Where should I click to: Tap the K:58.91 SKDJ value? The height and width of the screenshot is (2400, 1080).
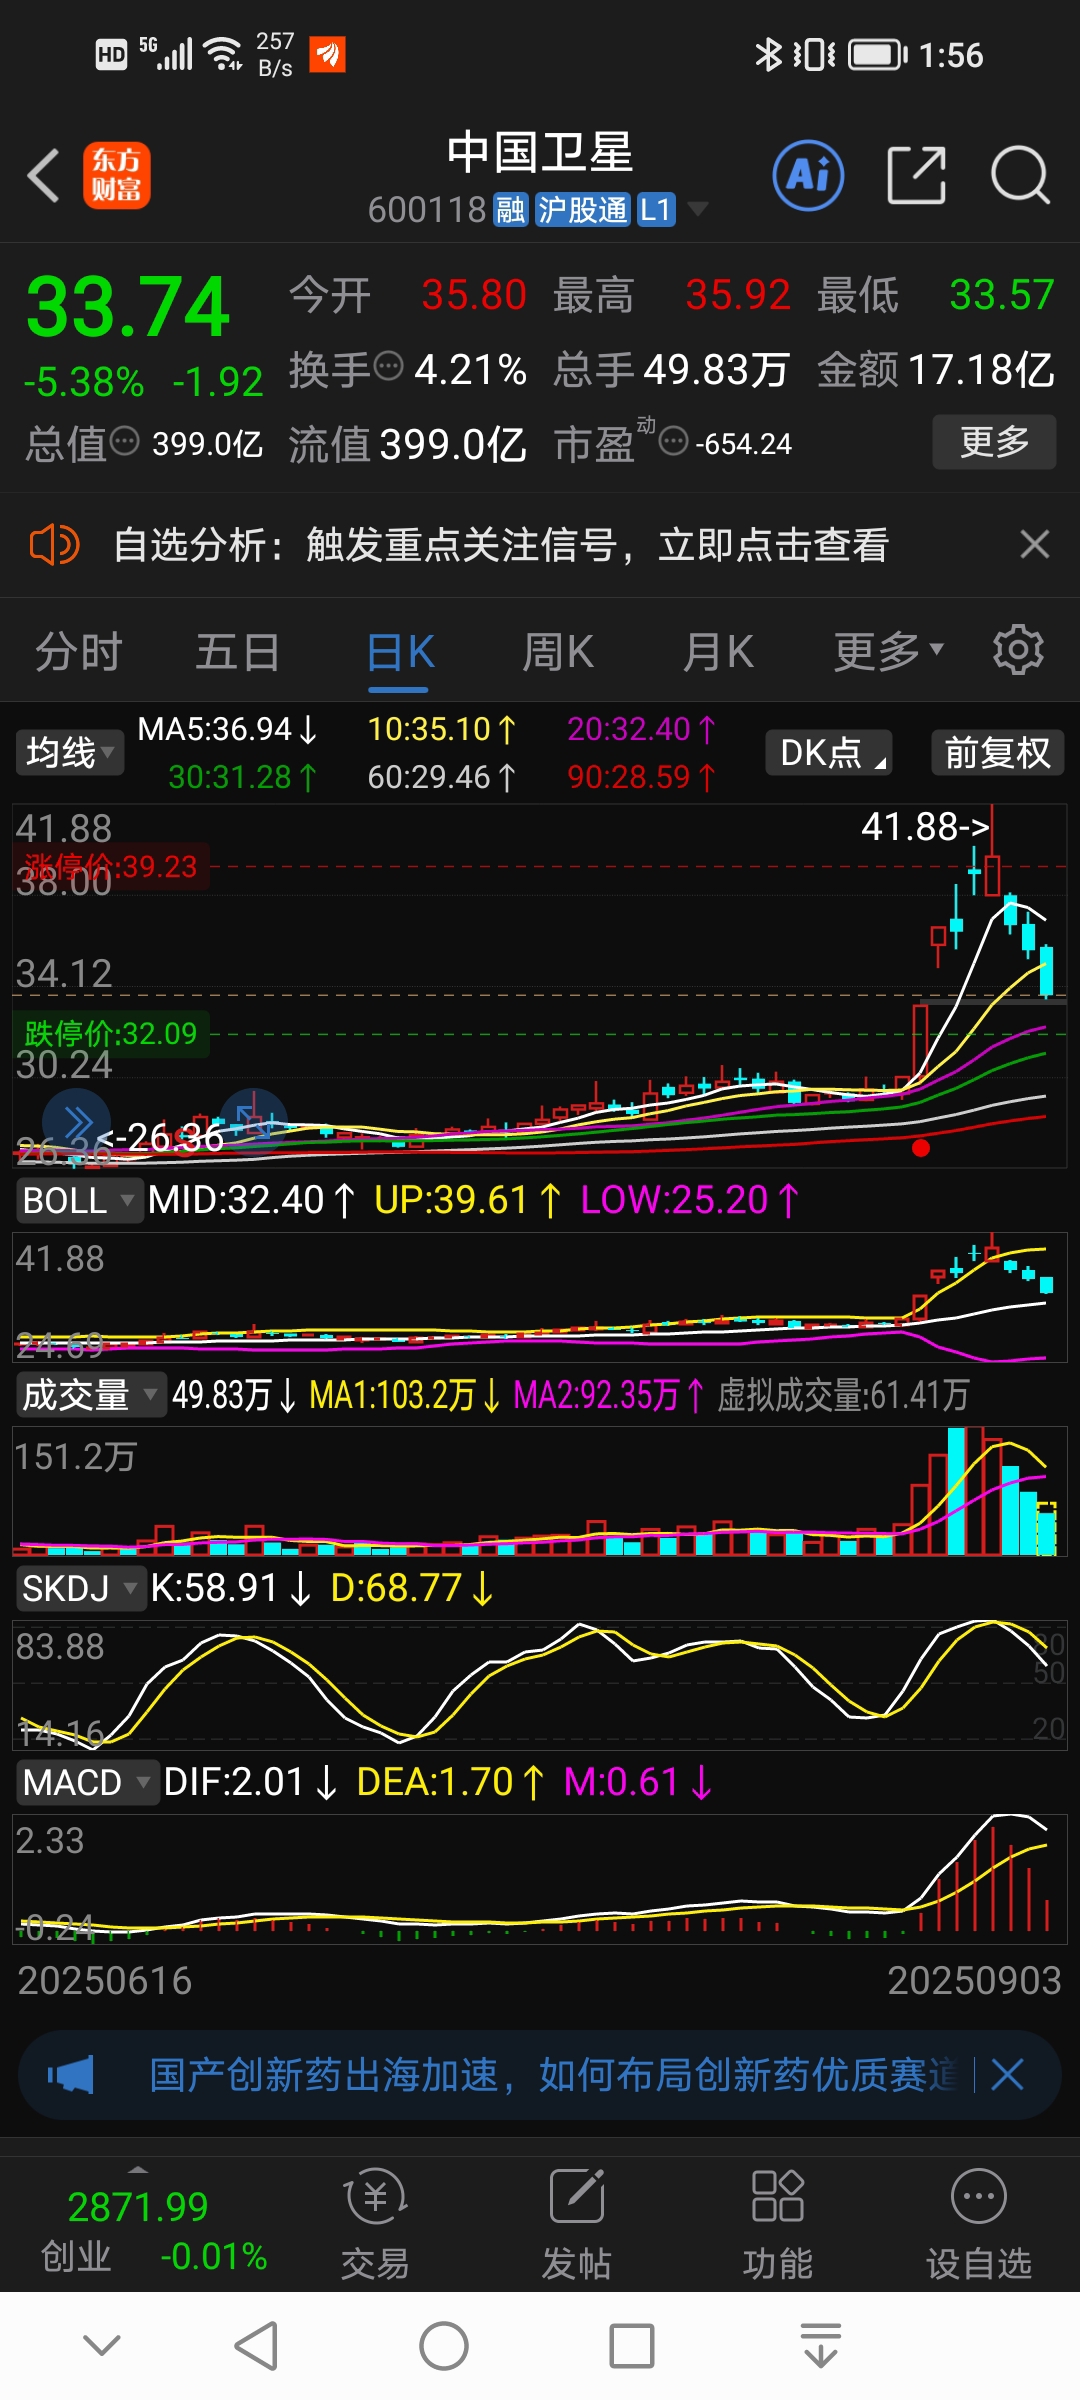pos(231,1588)
